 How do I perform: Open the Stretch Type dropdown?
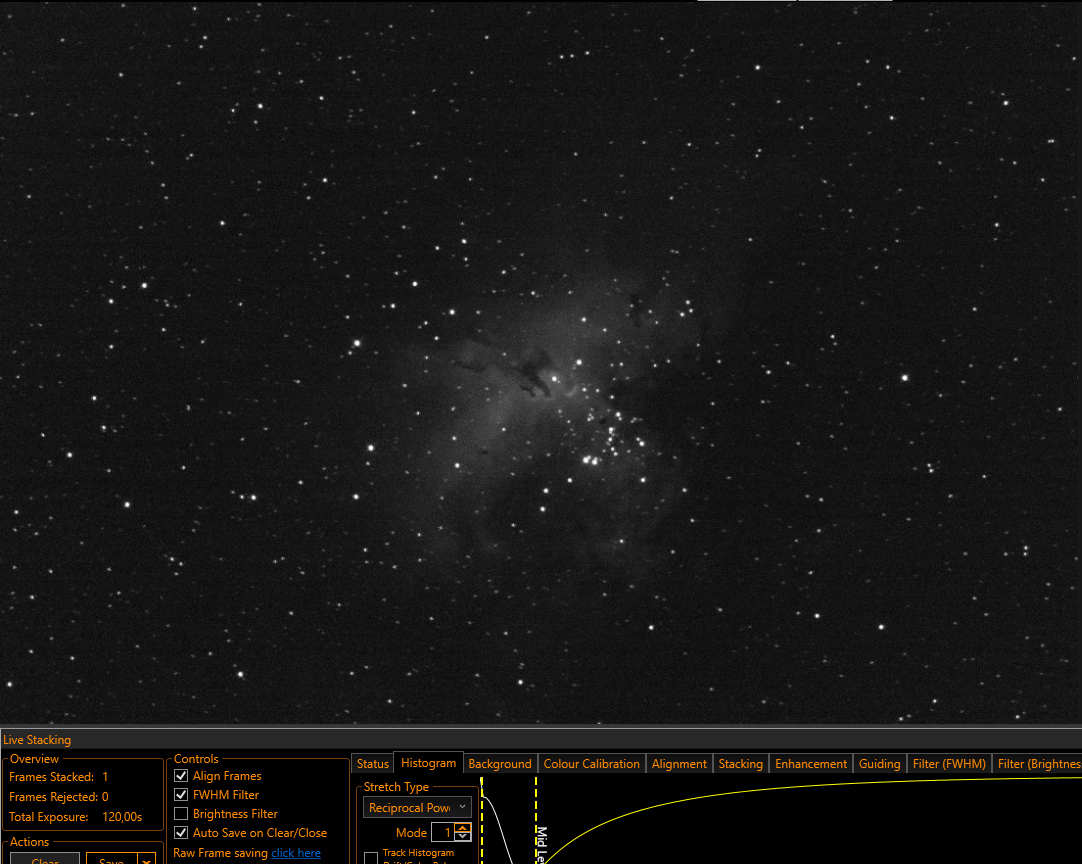pos(417,807)
